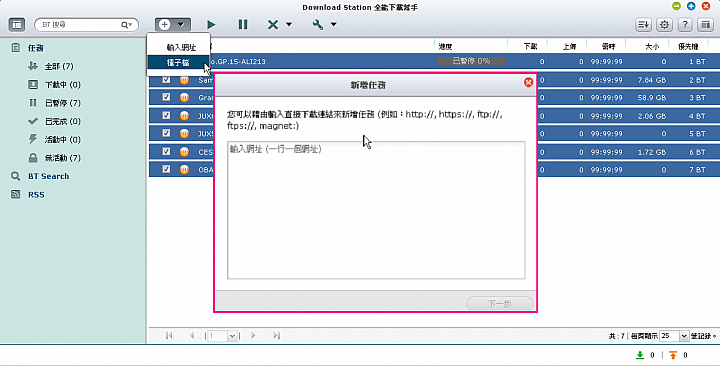The image size is (720, 366).
Task: Toggle checkbox for the 7 BT task row
Action: coord(166,169)
